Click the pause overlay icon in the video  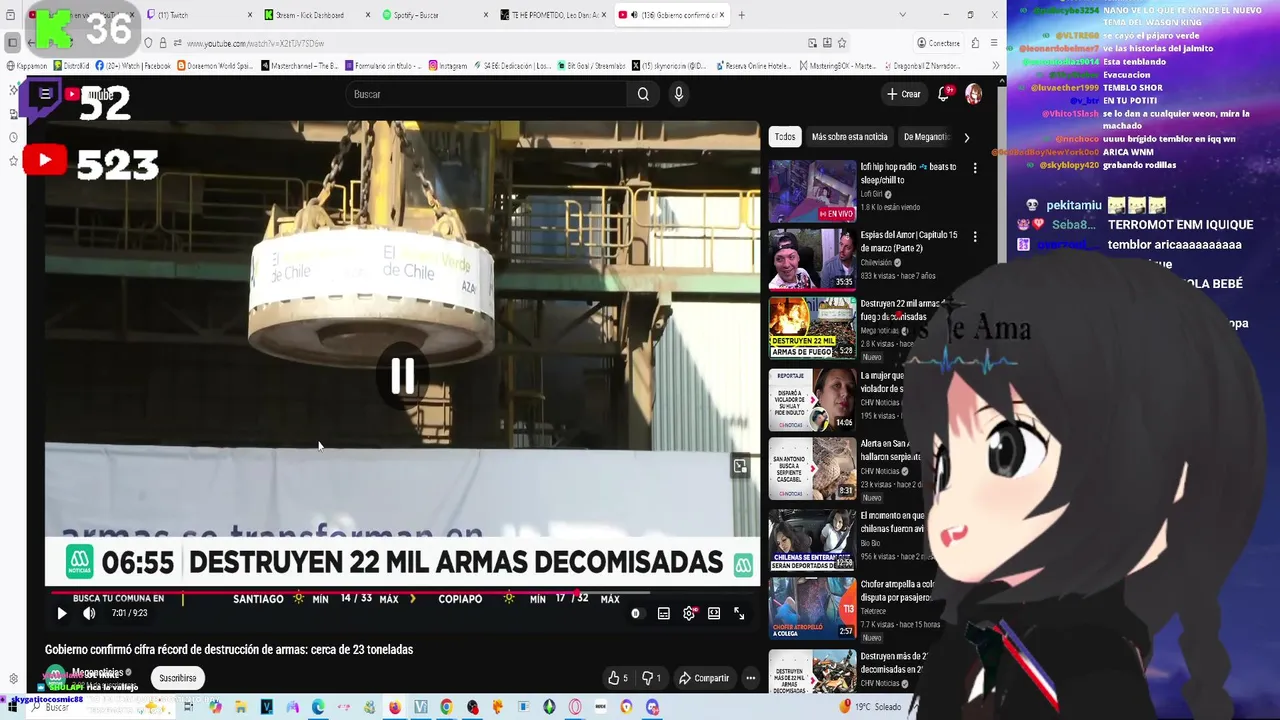(x=402, y=376)
